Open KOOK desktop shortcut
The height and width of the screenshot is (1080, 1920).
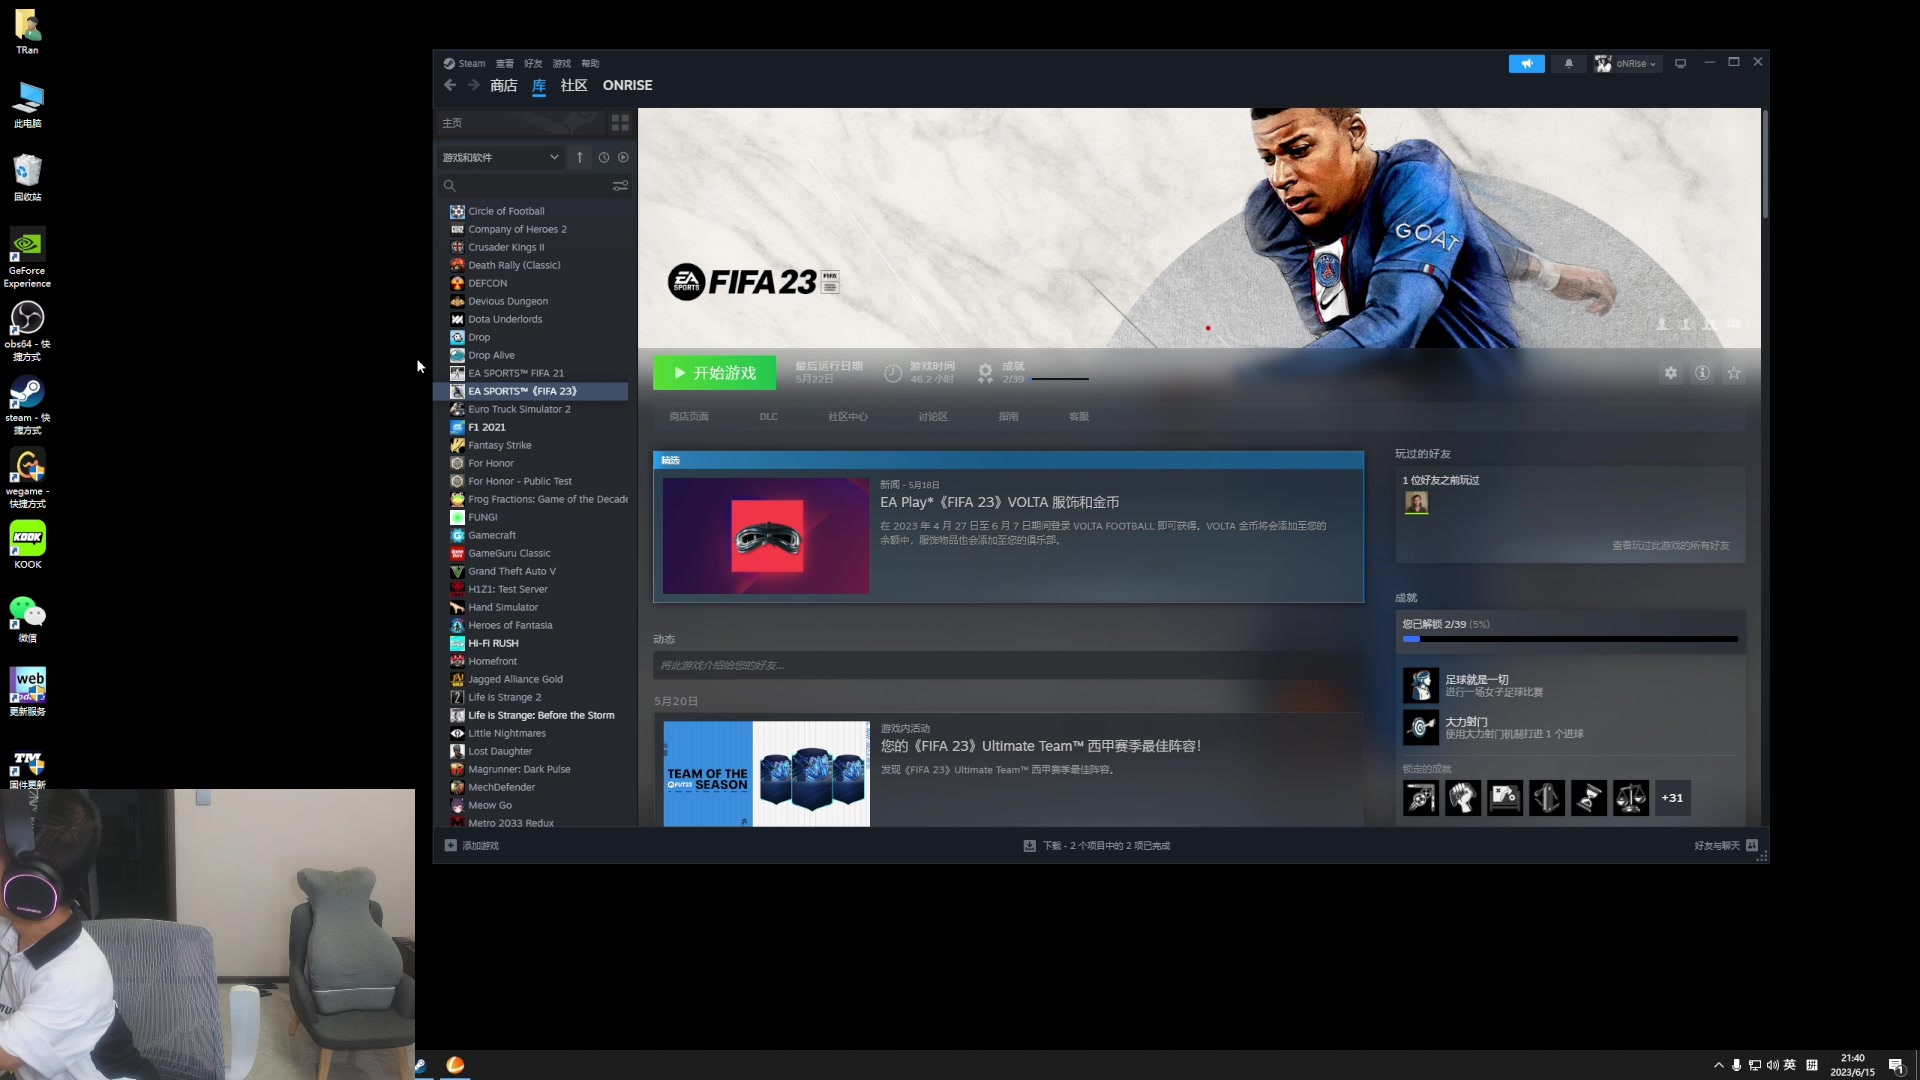click(27, 545)
